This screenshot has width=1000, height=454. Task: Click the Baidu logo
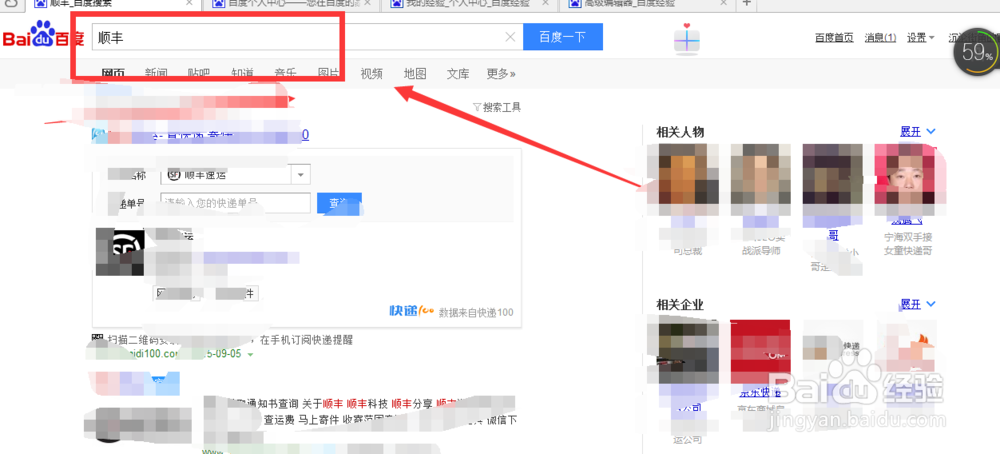tap(43, 36)
